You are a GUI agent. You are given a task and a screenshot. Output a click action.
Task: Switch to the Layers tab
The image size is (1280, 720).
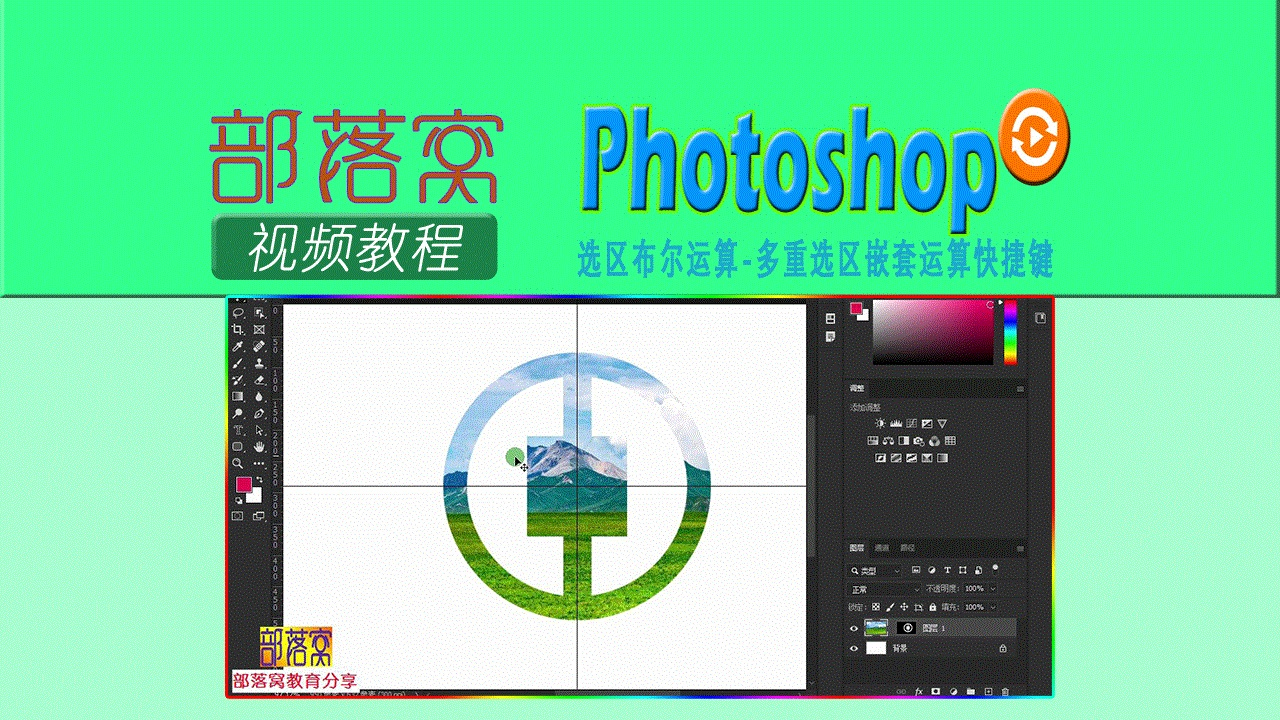(857, 548)
